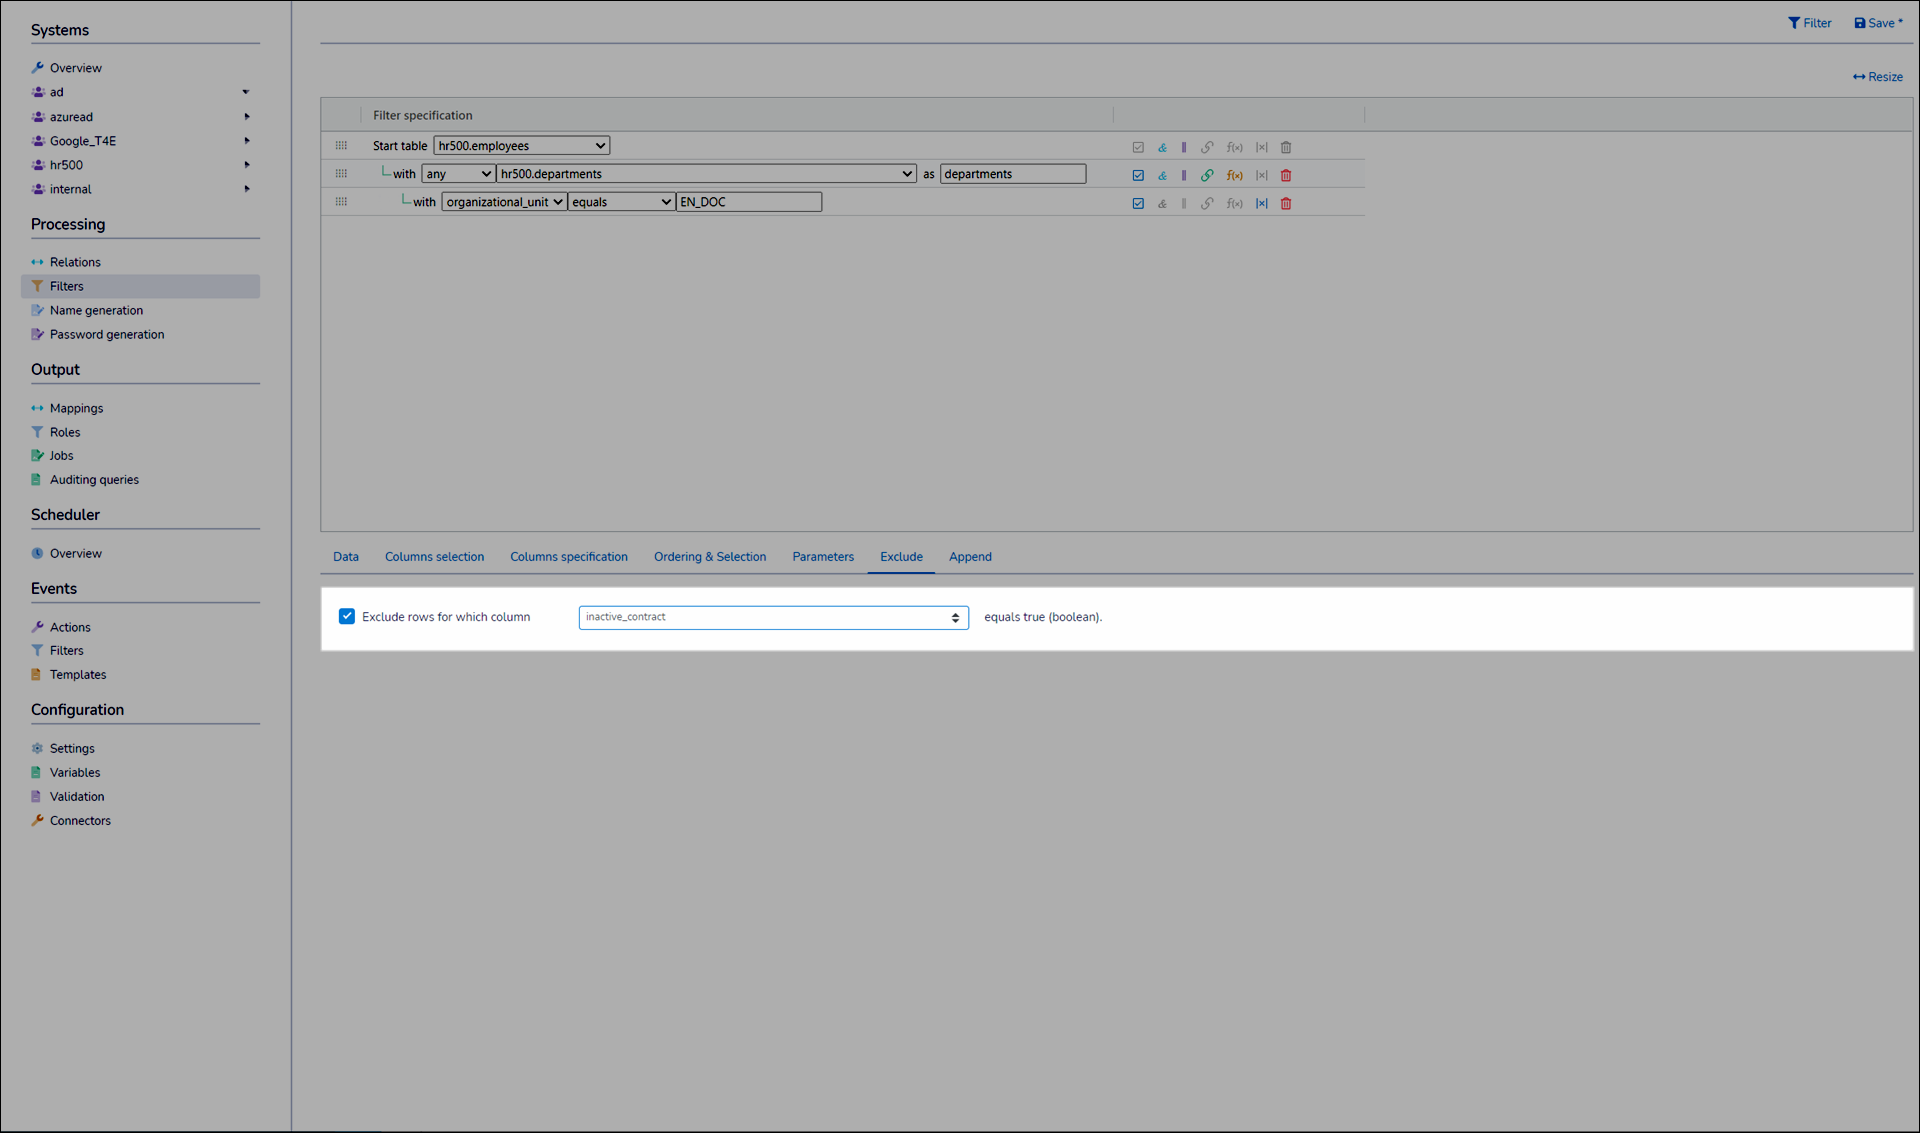Open the Start table hr500.employees dropdown
The image size is (1920, 1133).
(521, 146)
